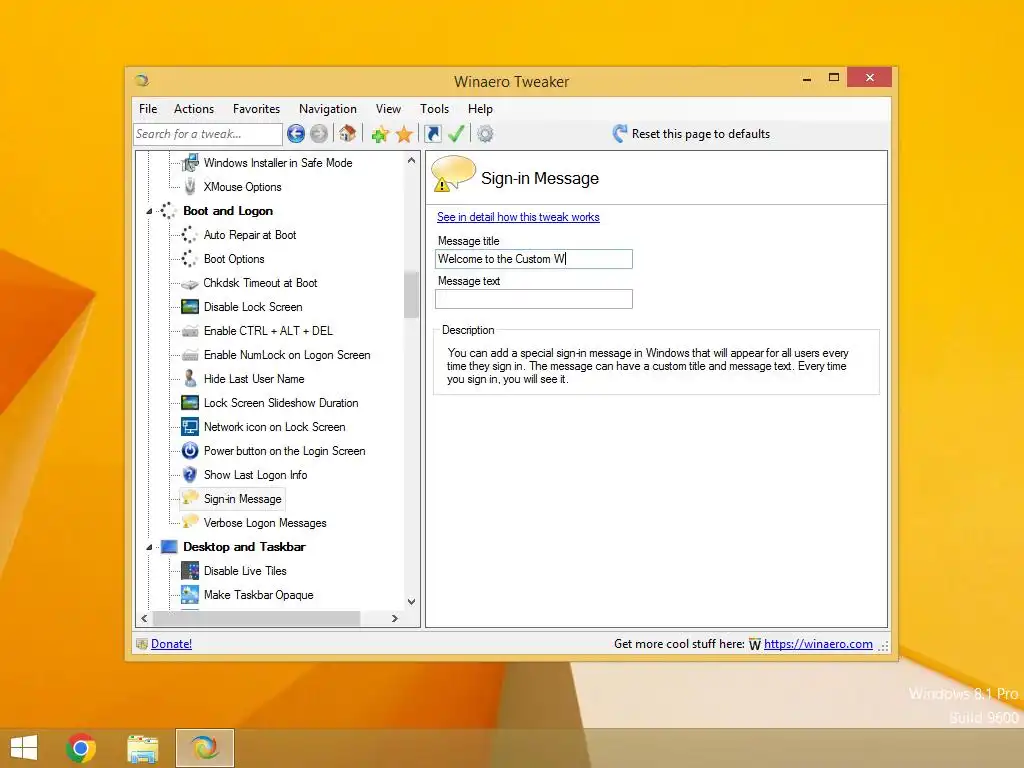Click the tree vertical scrollbar down arrow

tap(411, 602)
